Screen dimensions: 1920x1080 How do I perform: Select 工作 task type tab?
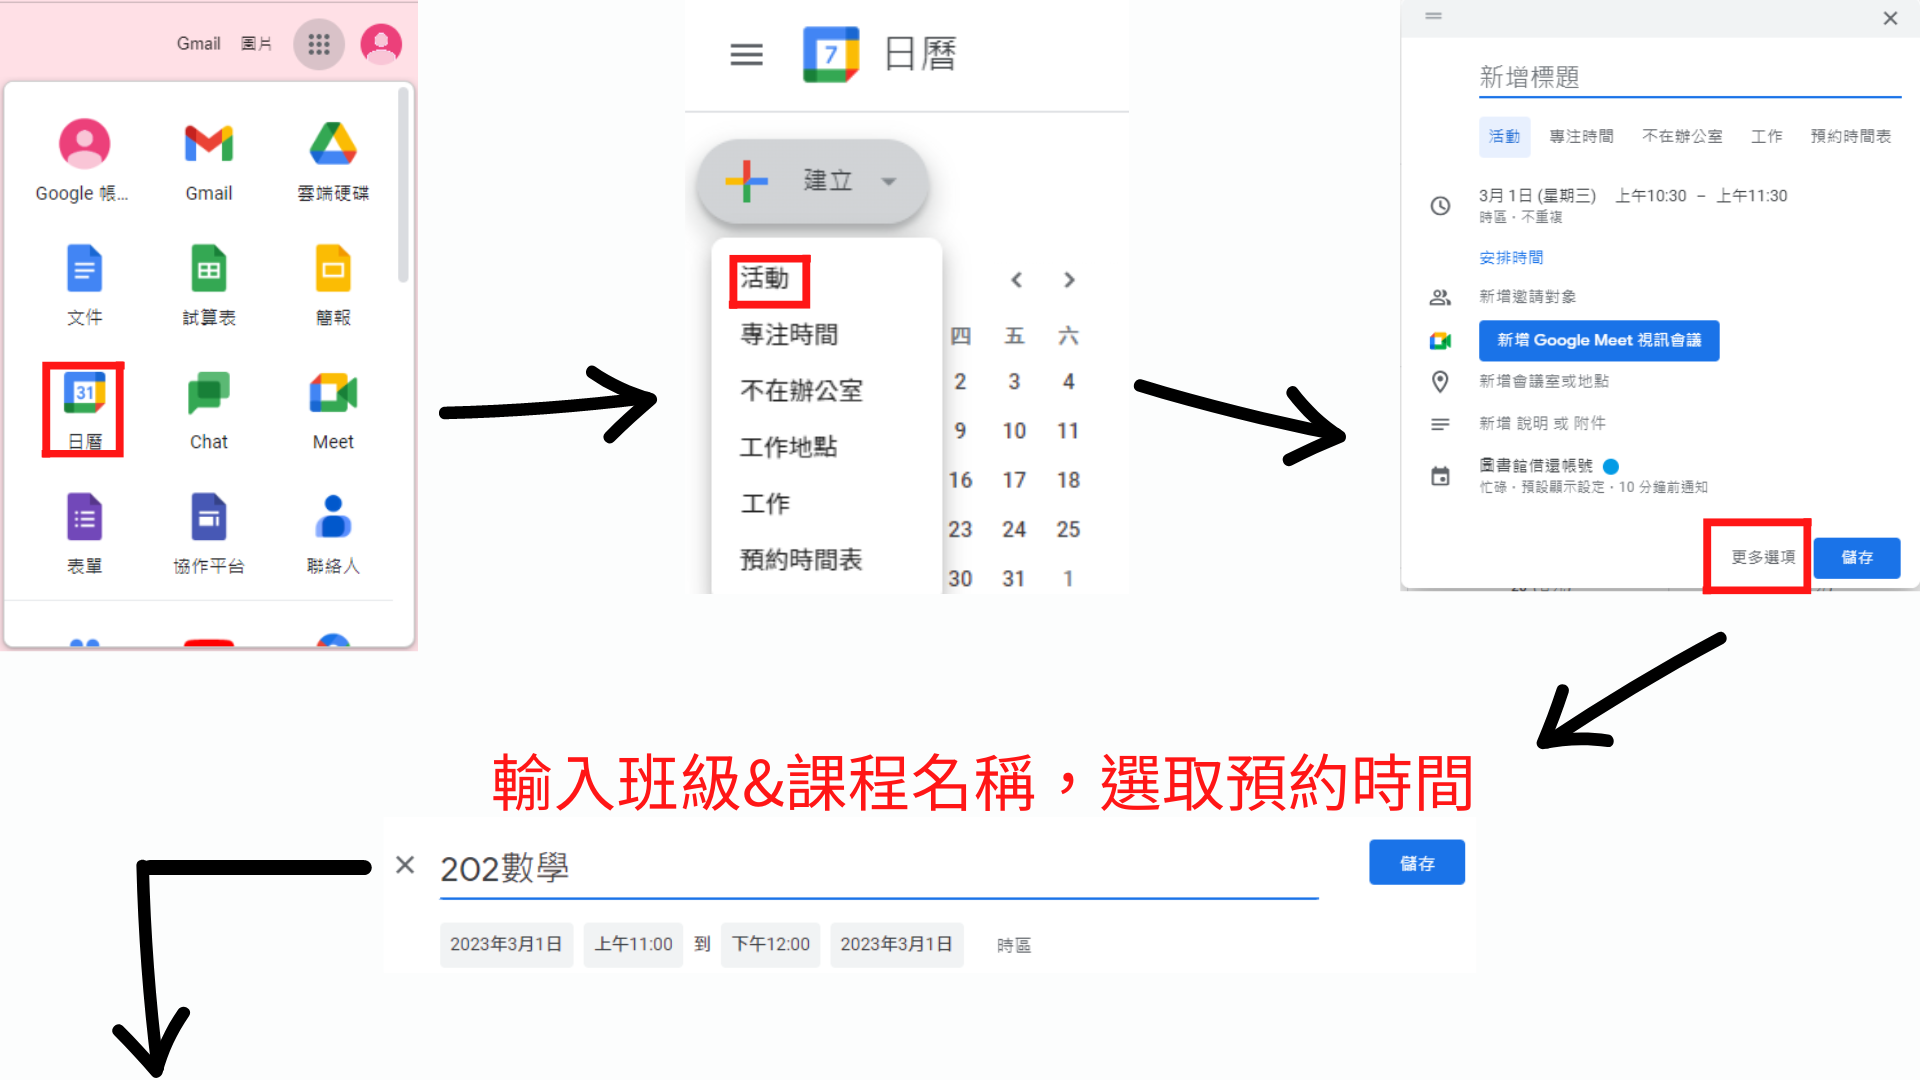click(1767, 137)
